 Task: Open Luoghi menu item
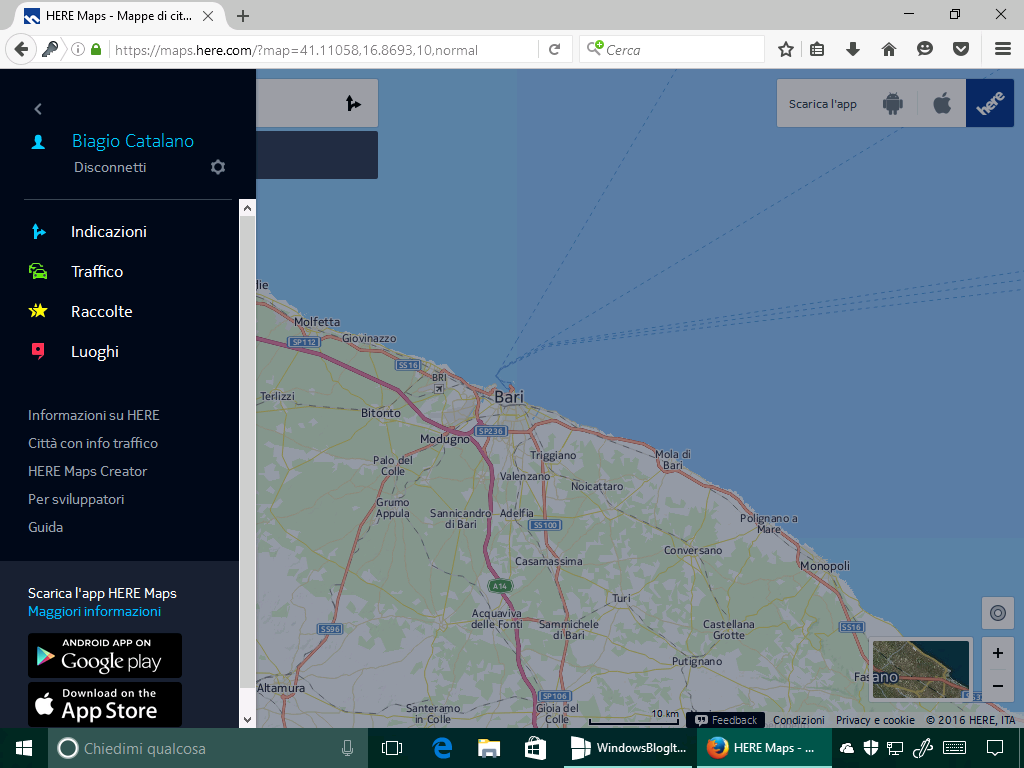click(95, 352)
